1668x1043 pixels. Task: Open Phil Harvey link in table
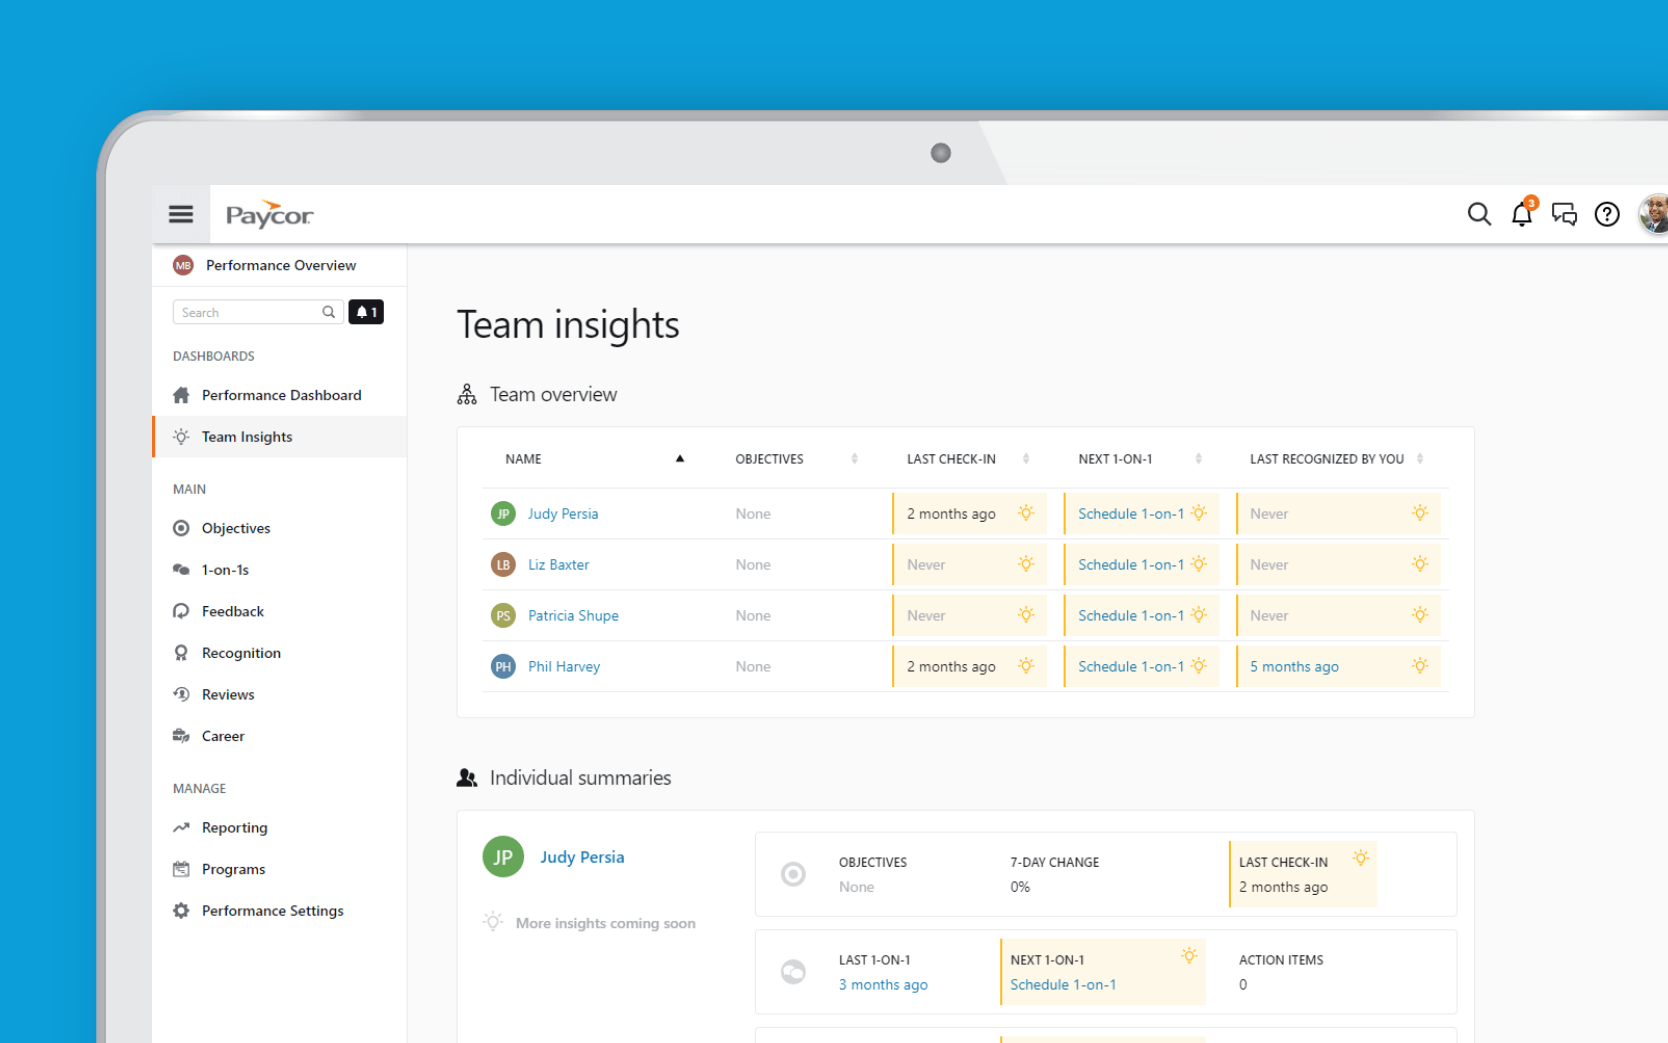(x=564, y=667)
